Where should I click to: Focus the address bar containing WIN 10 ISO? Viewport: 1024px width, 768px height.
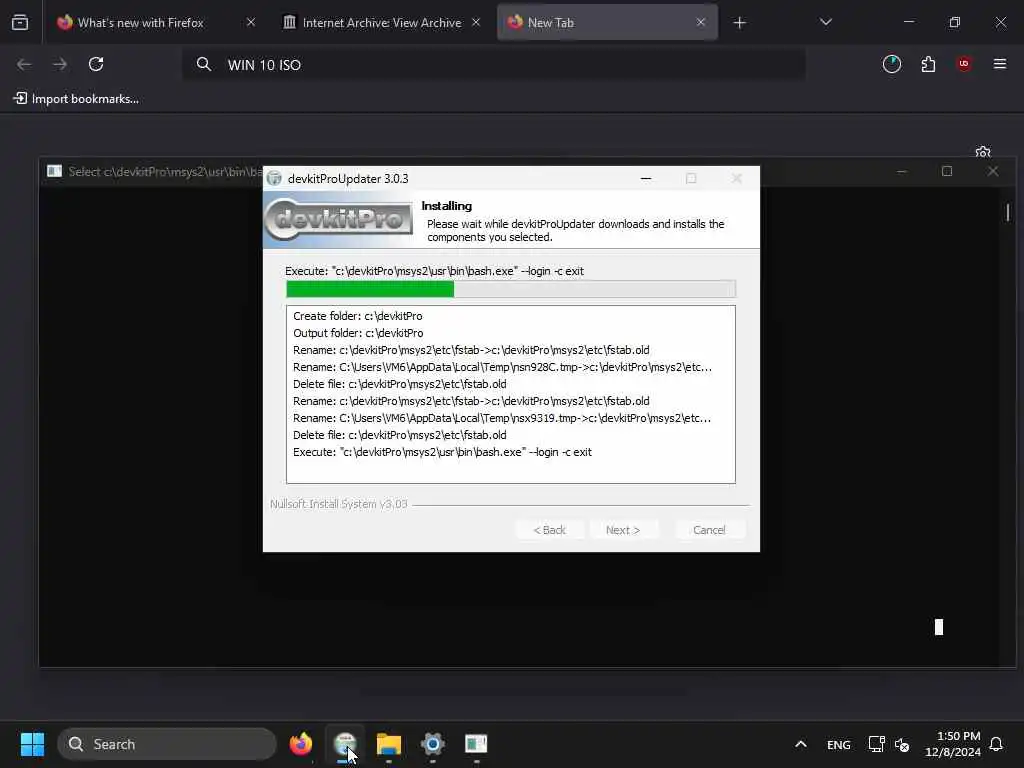[x=494, y=65]
